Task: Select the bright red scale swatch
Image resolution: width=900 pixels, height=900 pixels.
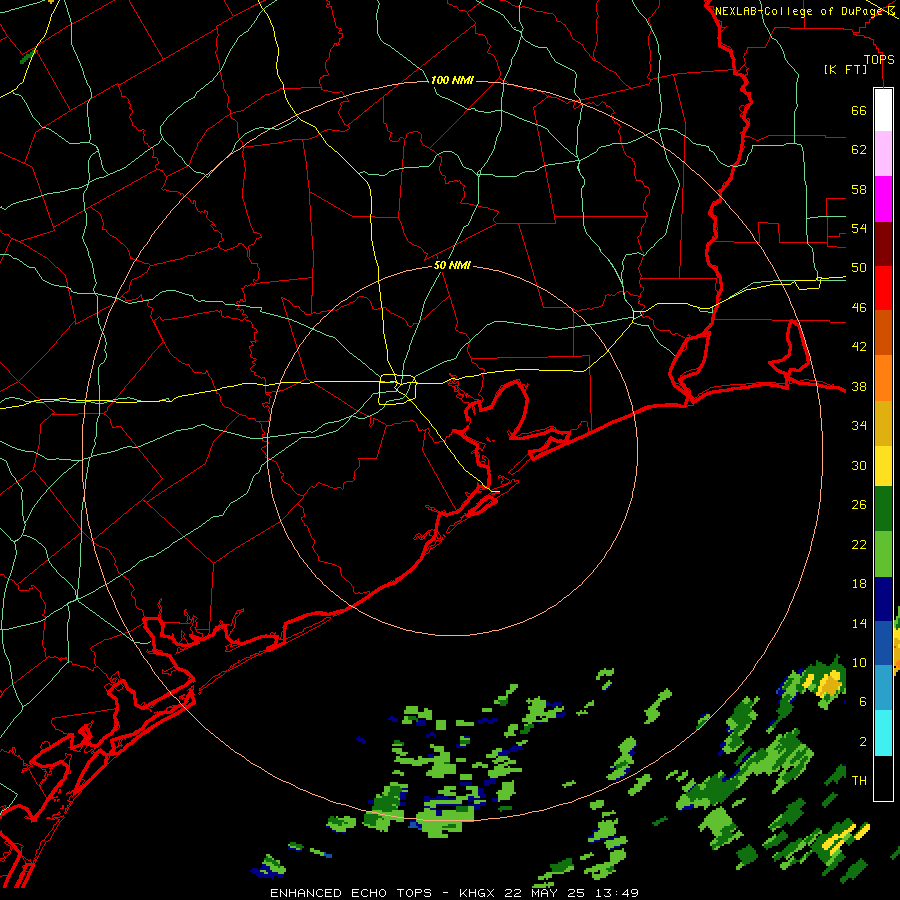Action: (883, 288)
